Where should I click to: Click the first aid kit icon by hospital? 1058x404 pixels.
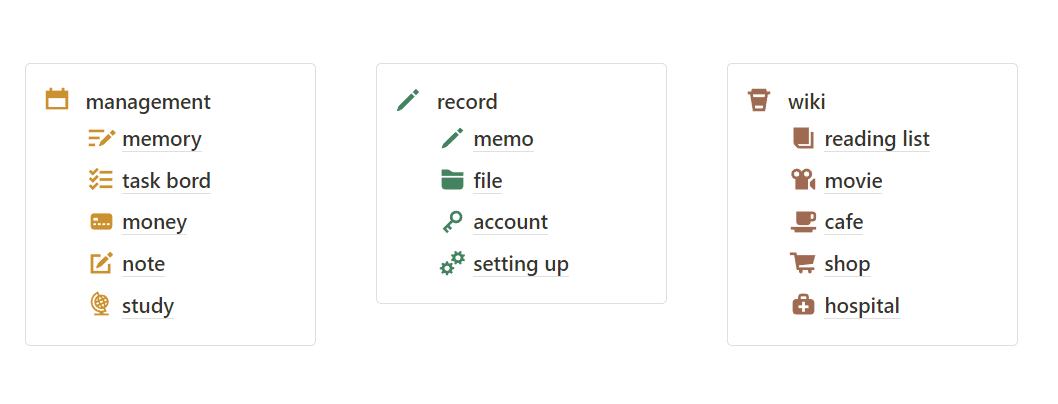804,305
